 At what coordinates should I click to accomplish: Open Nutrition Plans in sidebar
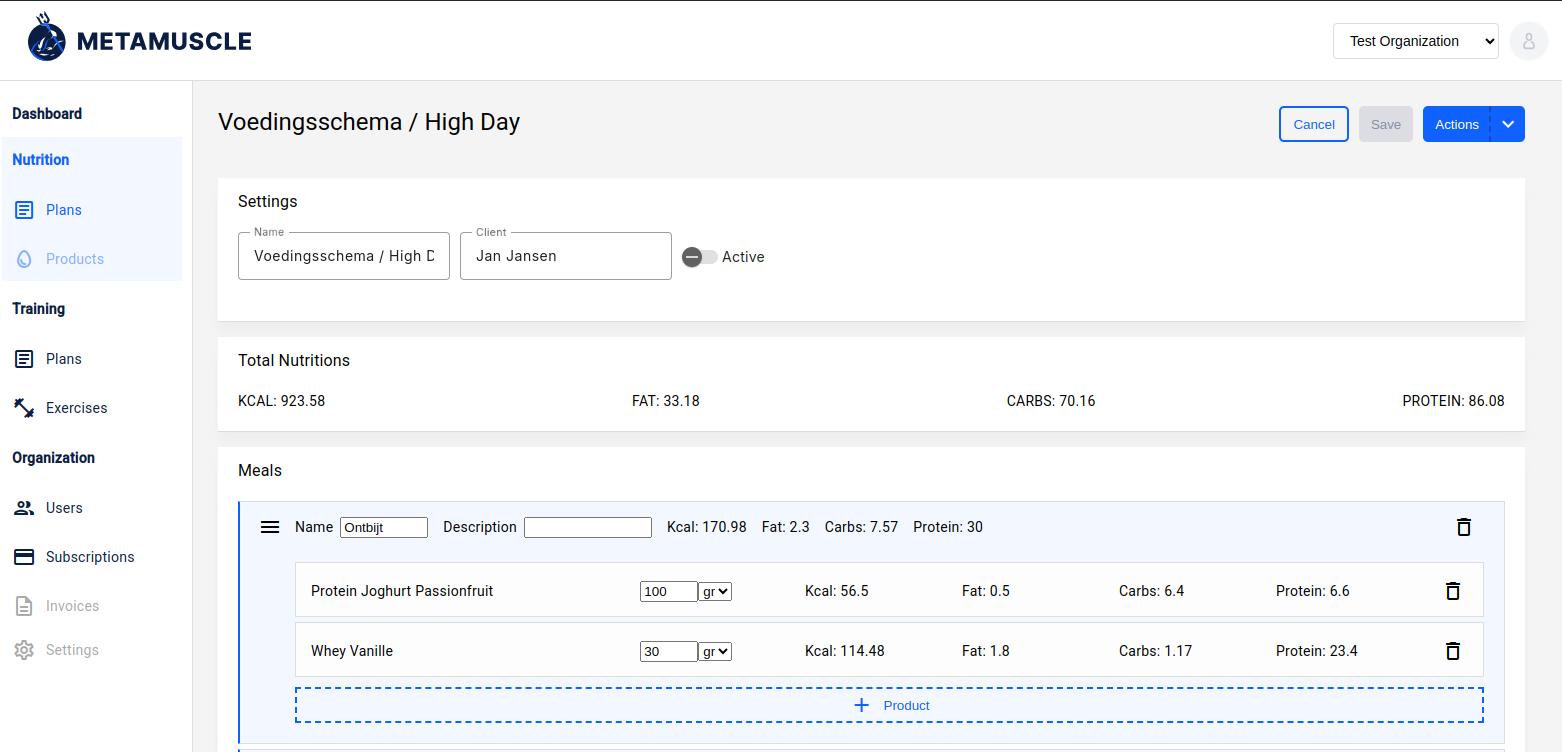[x=64, y=210]
